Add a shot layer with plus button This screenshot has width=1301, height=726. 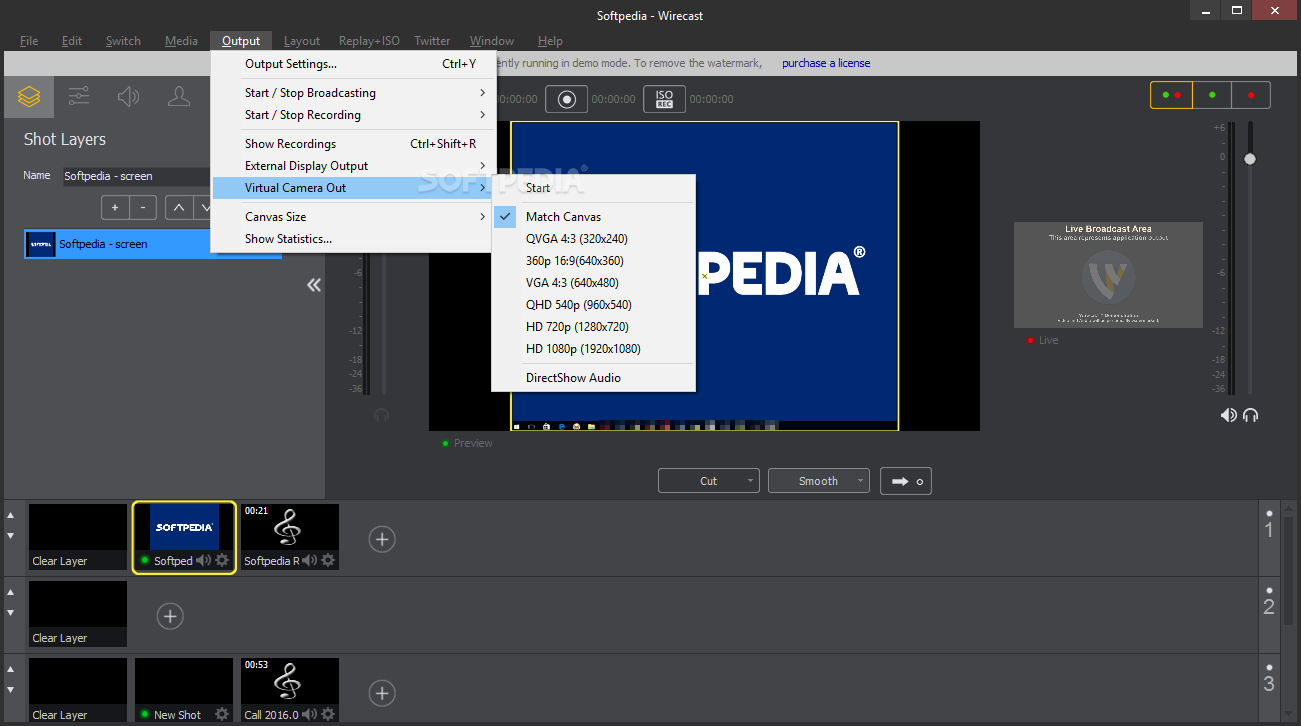pyautogui.click(x=115, y=208)
